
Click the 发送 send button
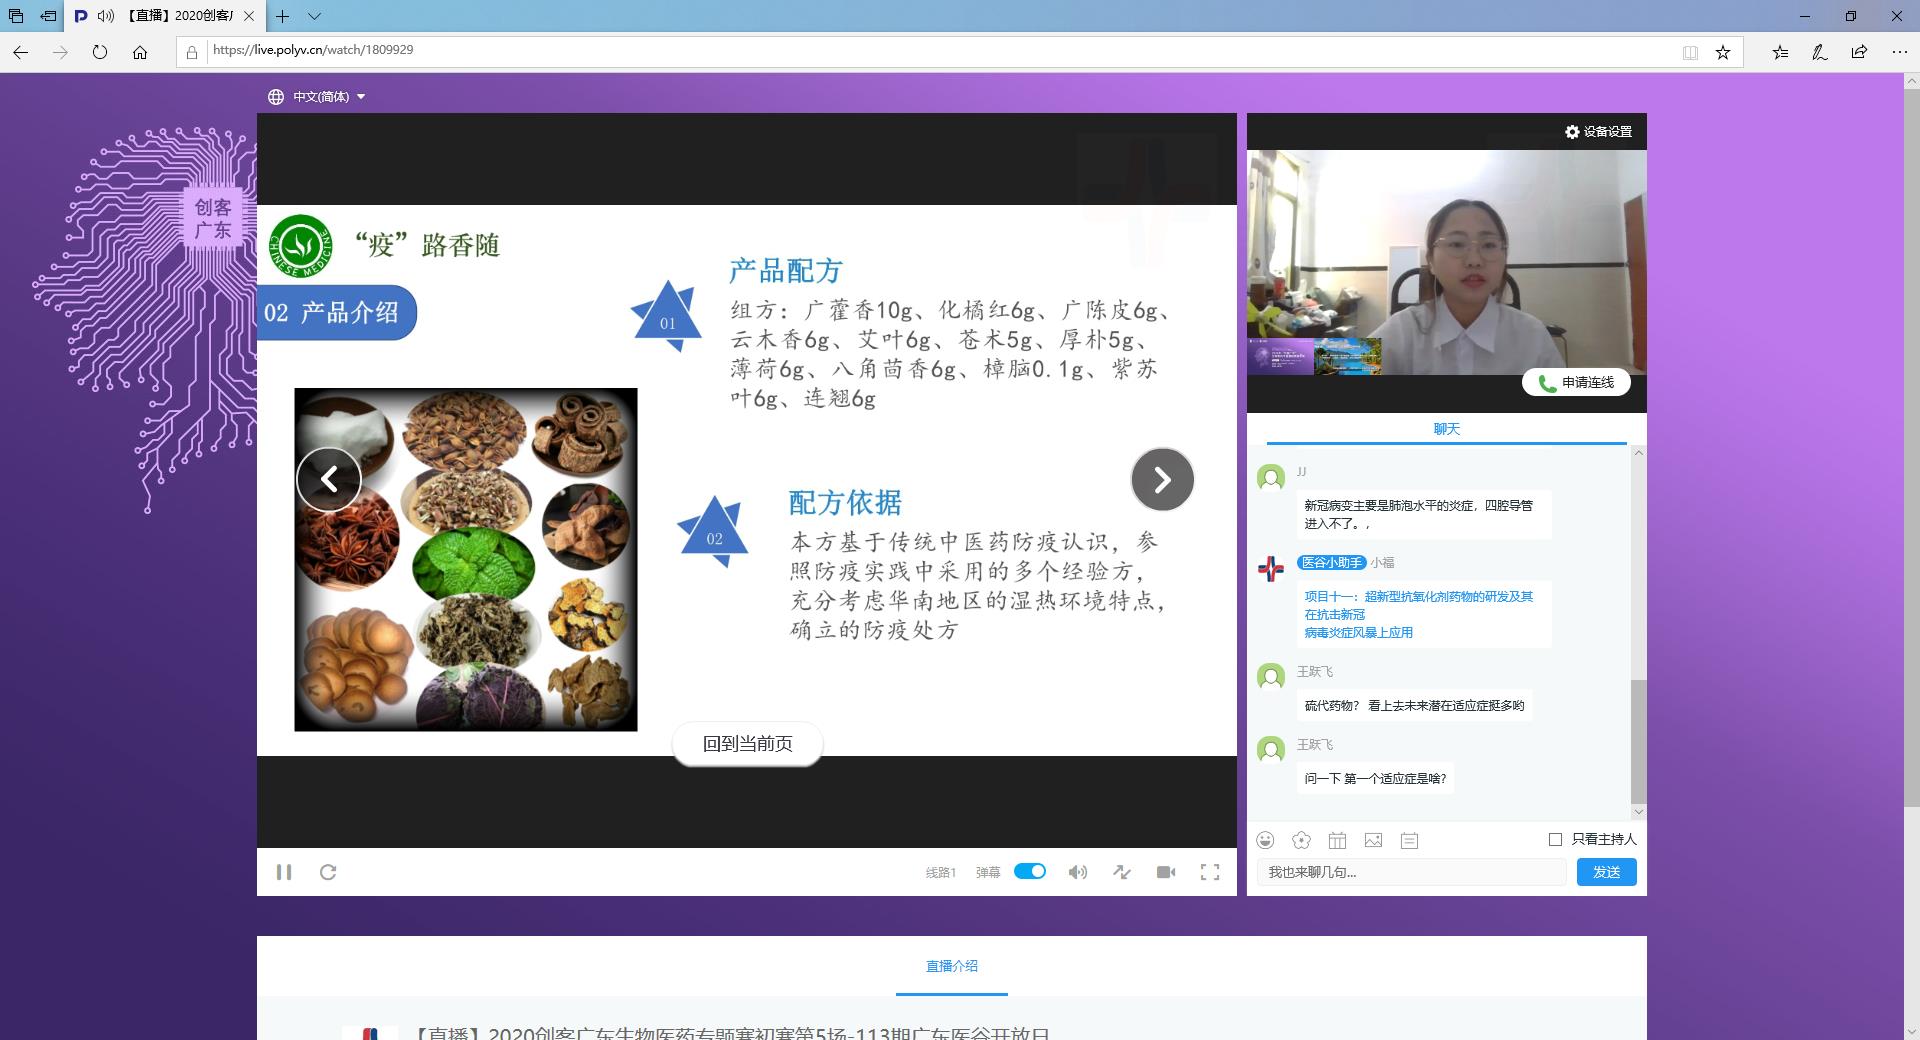[x=1606, y=872]
